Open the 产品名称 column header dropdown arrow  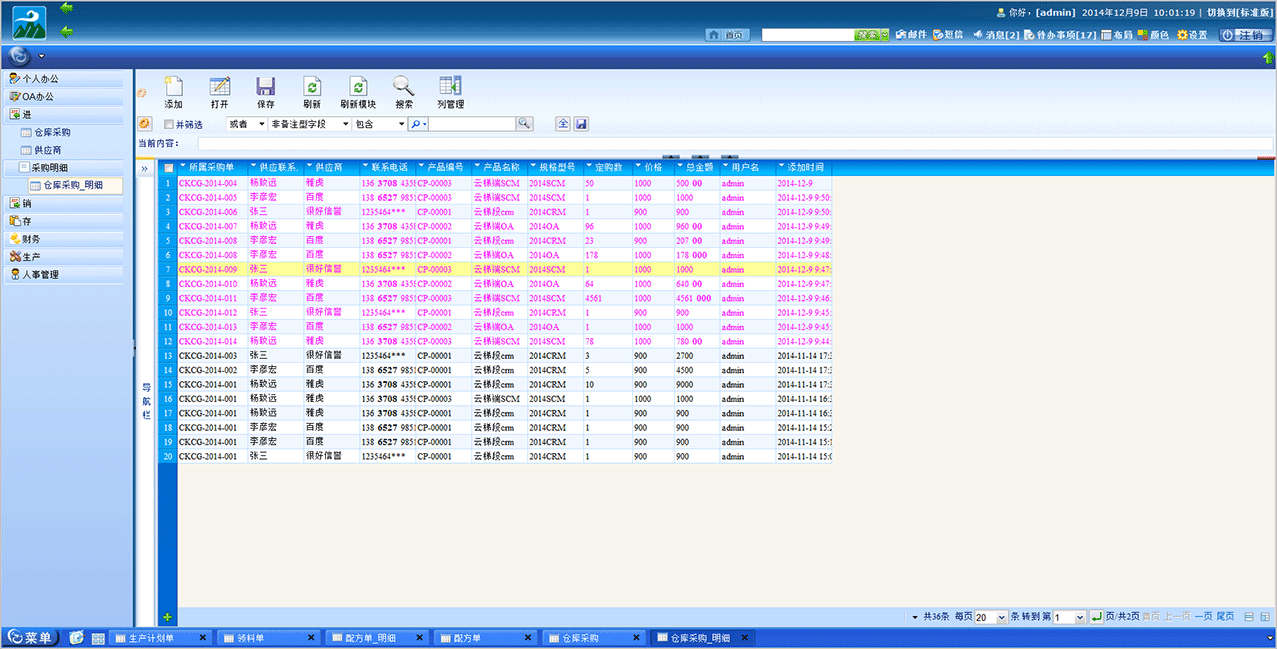tap(478, 167)
